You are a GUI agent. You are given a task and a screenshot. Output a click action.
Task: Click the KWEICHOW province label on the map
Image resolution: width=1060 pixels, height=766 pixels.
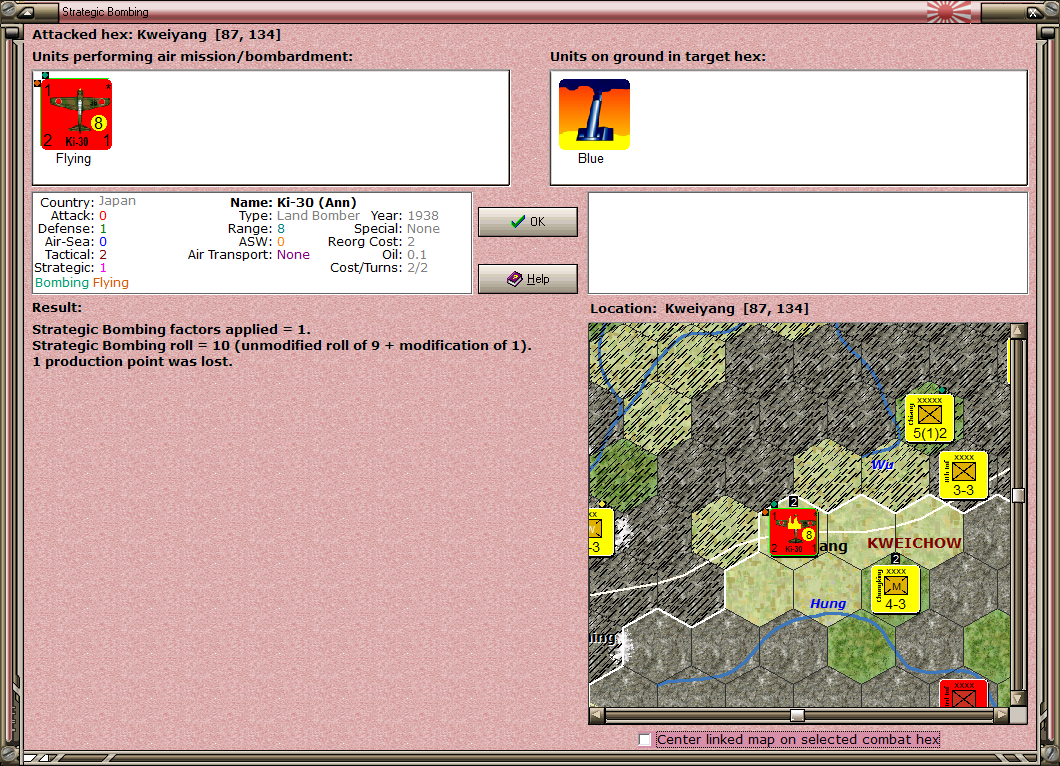pos(914,543)
